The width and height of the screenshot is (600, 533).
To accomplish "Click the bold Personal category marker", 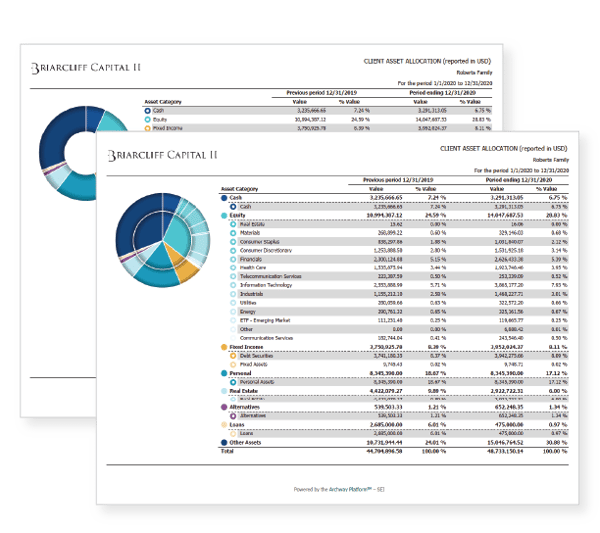I will click(224, 373).
